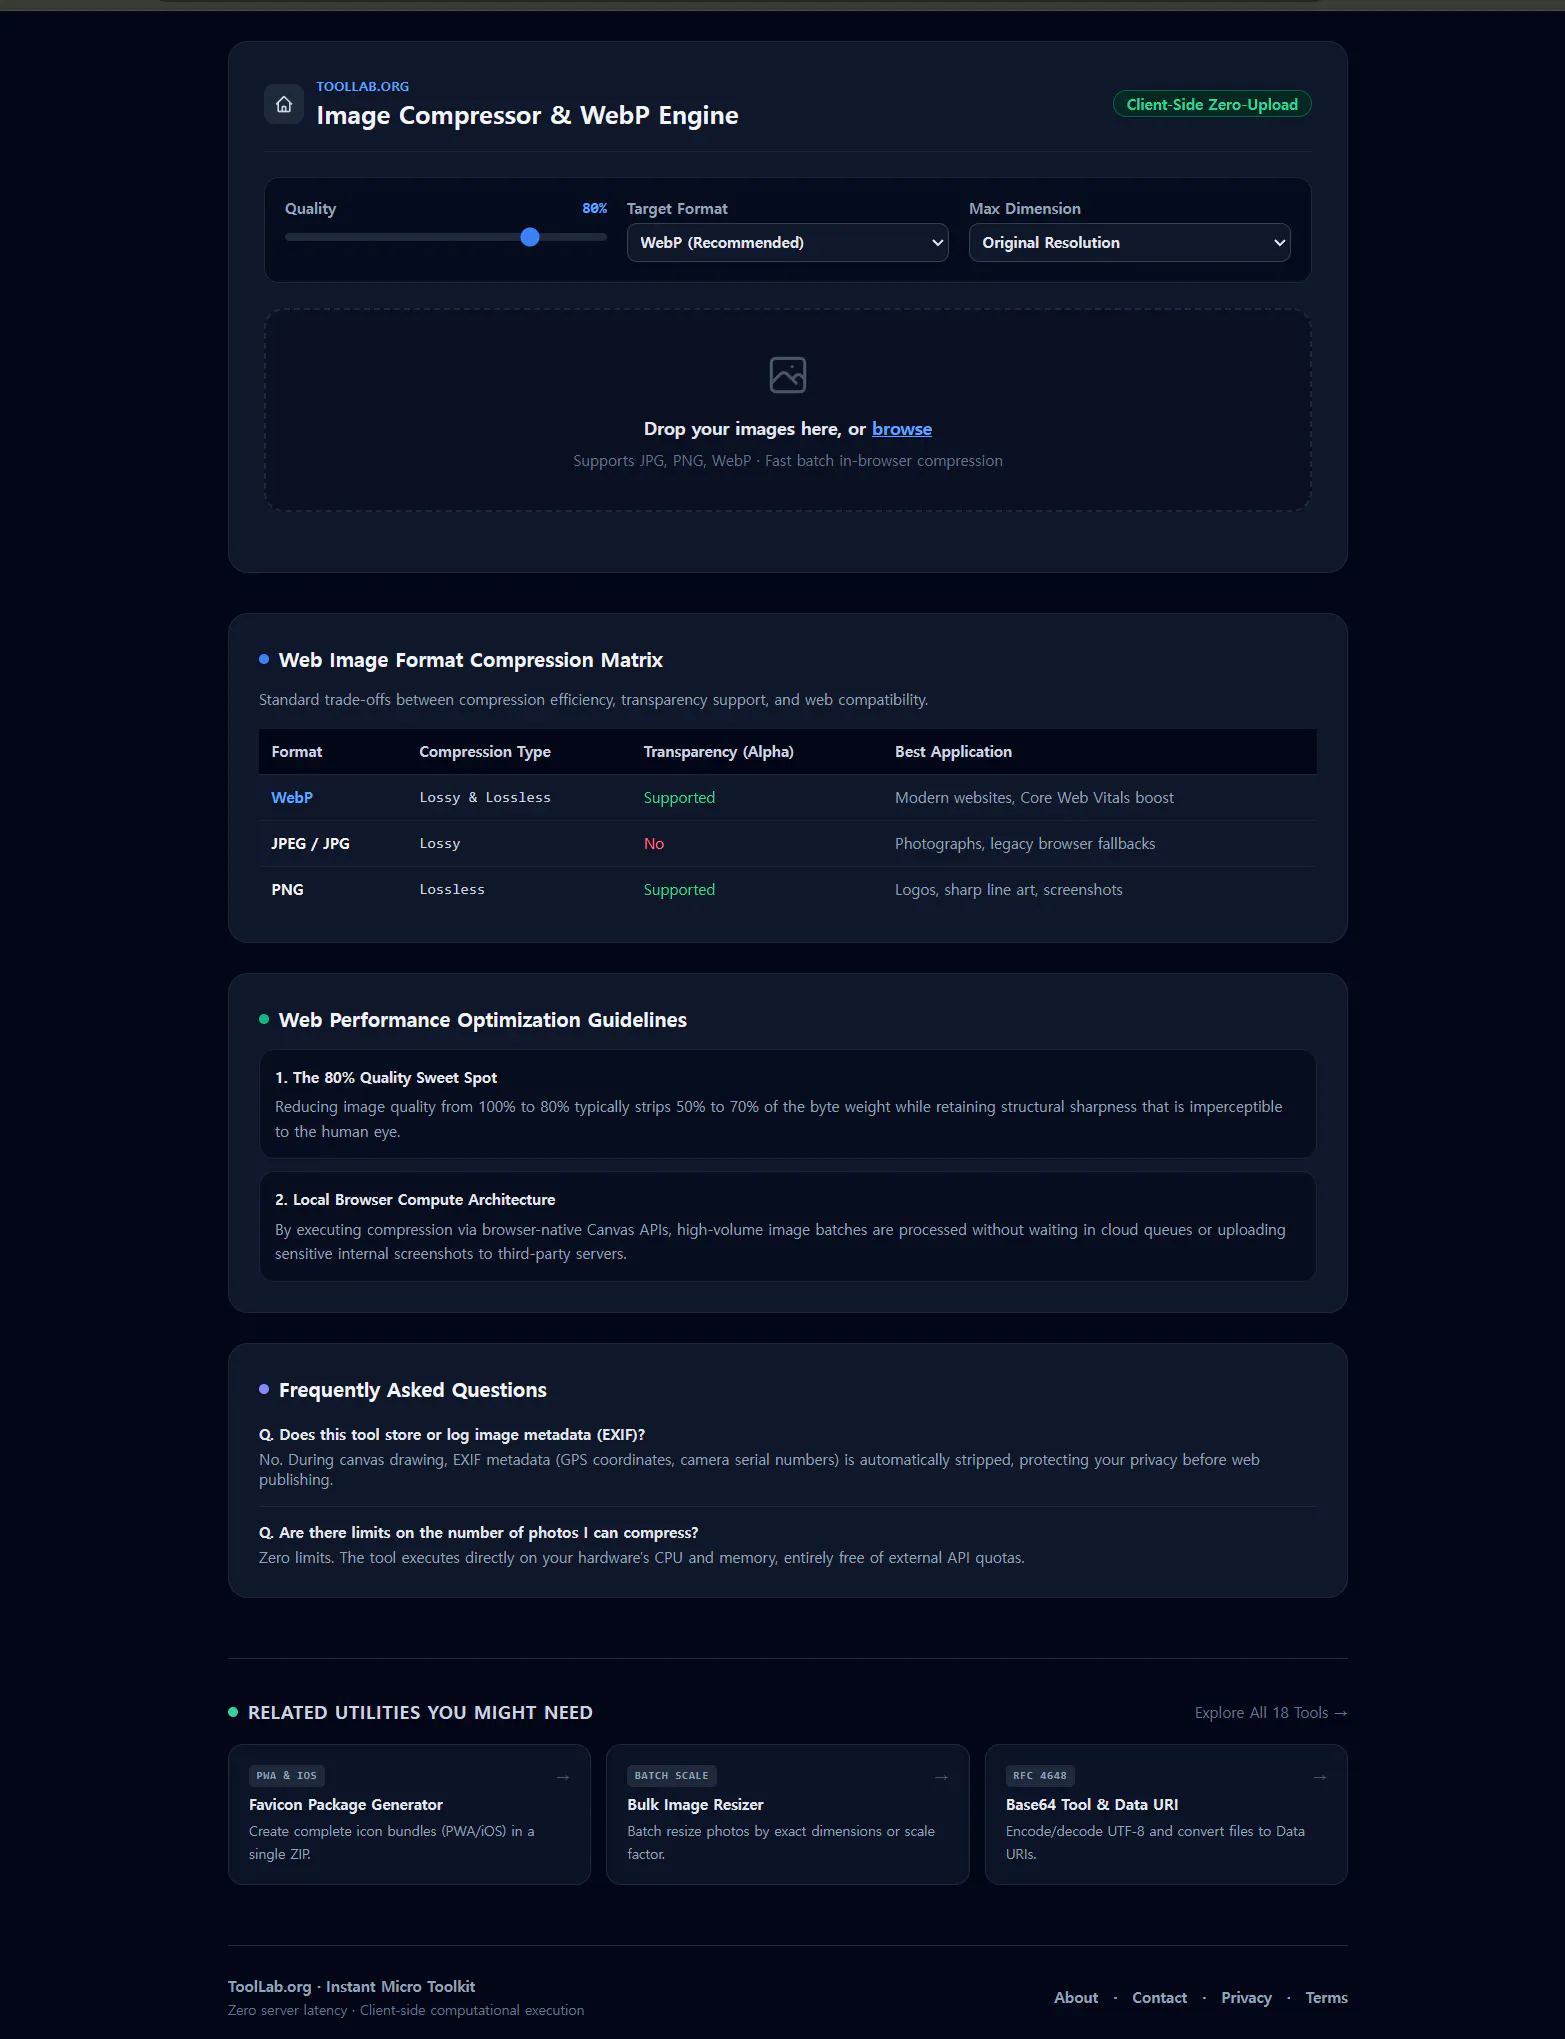1565x2039 pixels.
Task: Open the Target Format dropdown
Action: (x=787, y=243)
